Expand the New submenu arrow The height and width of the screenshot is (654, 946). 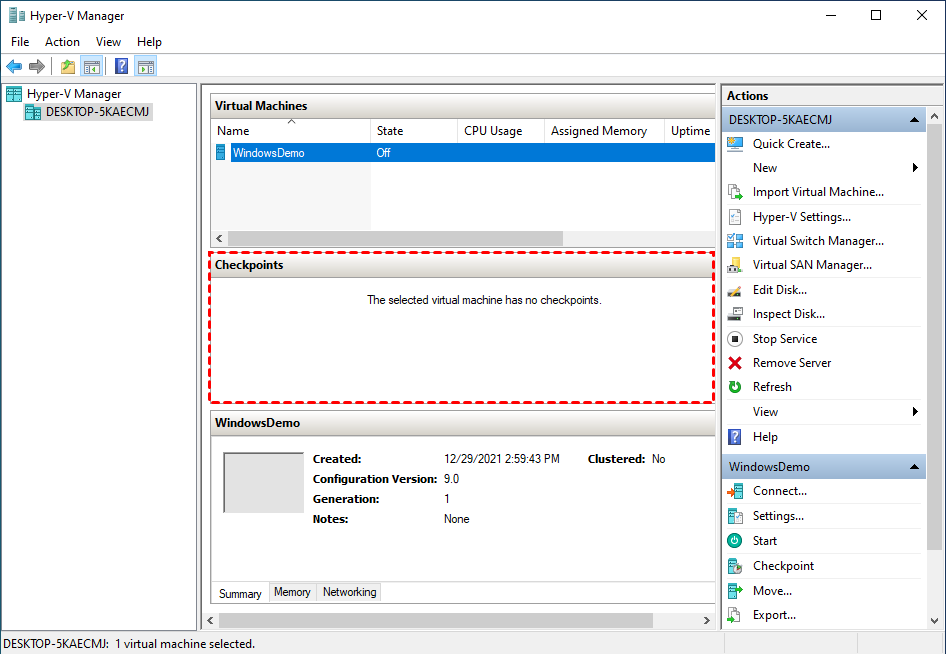tap(915, 168)
